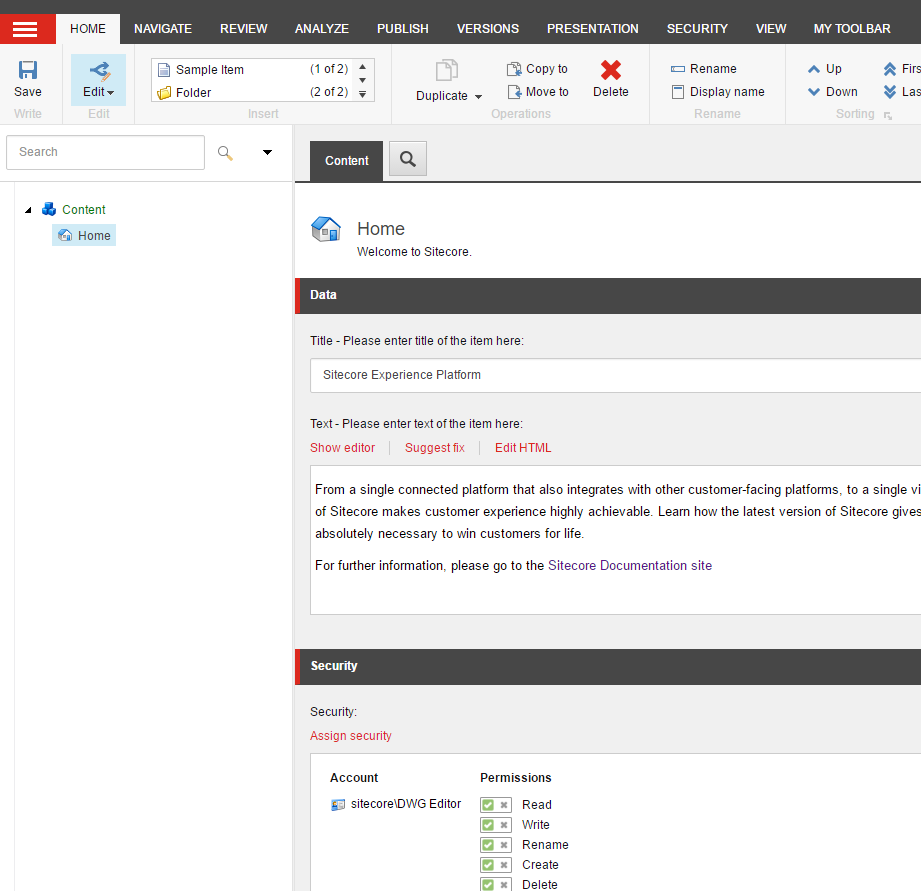This screenshot has width=921, height=891.
Task: Click the Assign security link
Action: 351,735
